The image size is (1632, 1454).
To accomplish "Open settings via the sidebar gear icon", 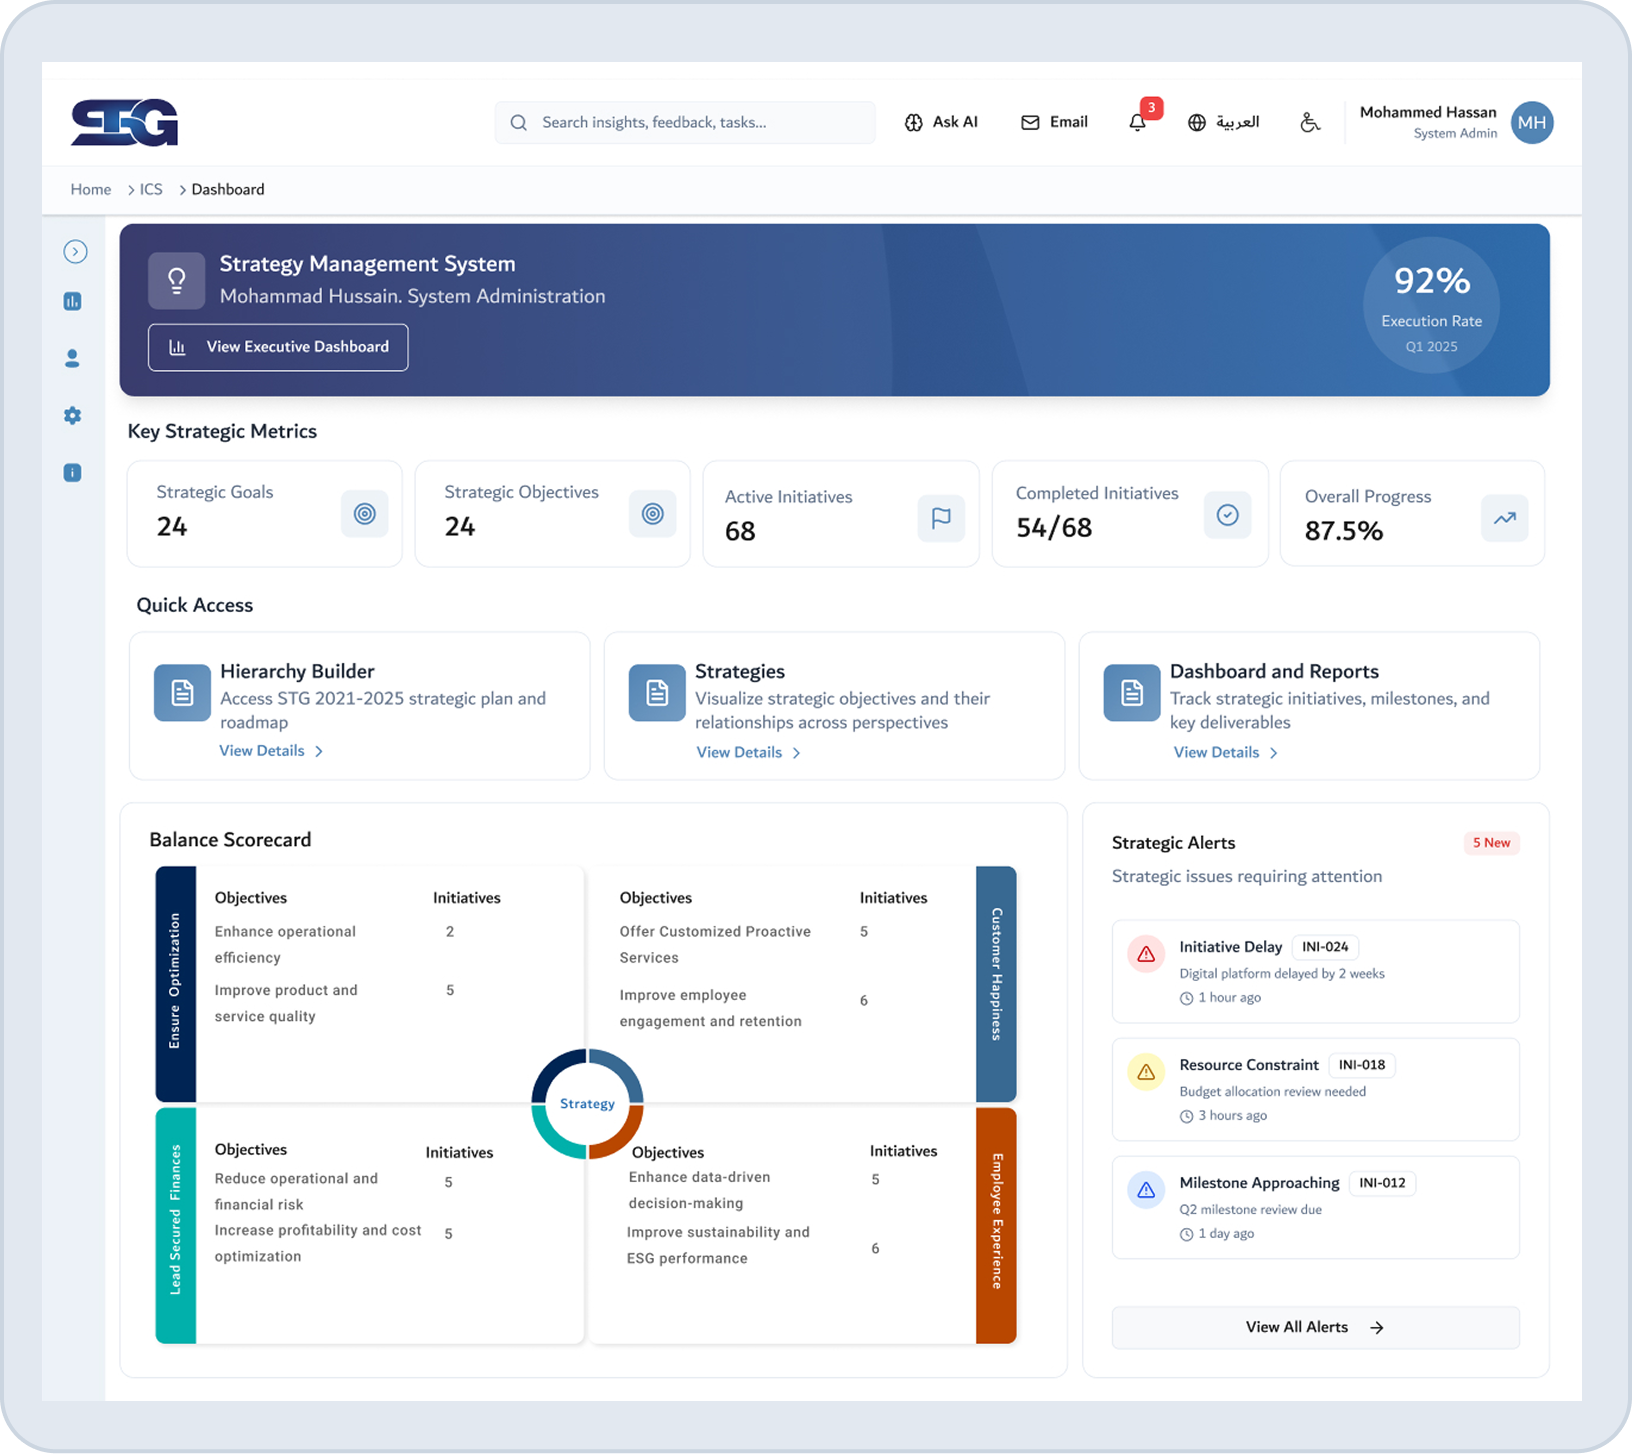I will (x=72, y=415).
